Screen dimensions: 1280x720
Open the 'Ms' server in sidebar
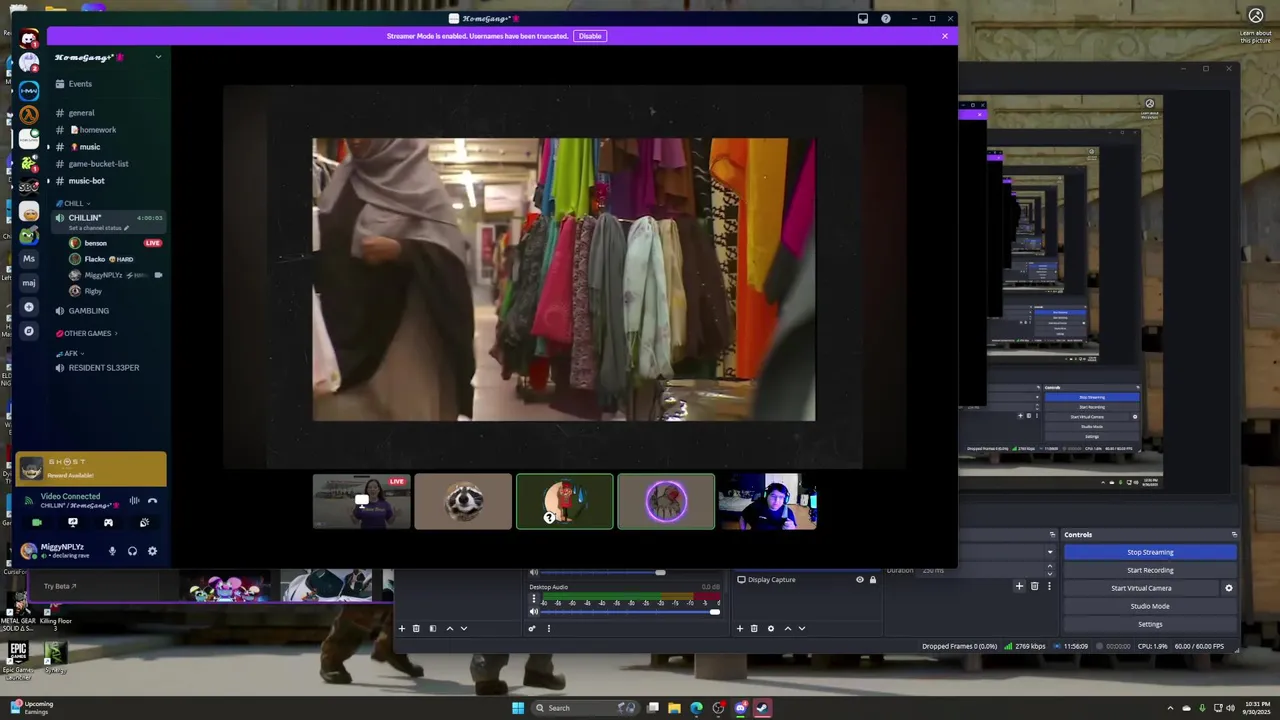29,259
